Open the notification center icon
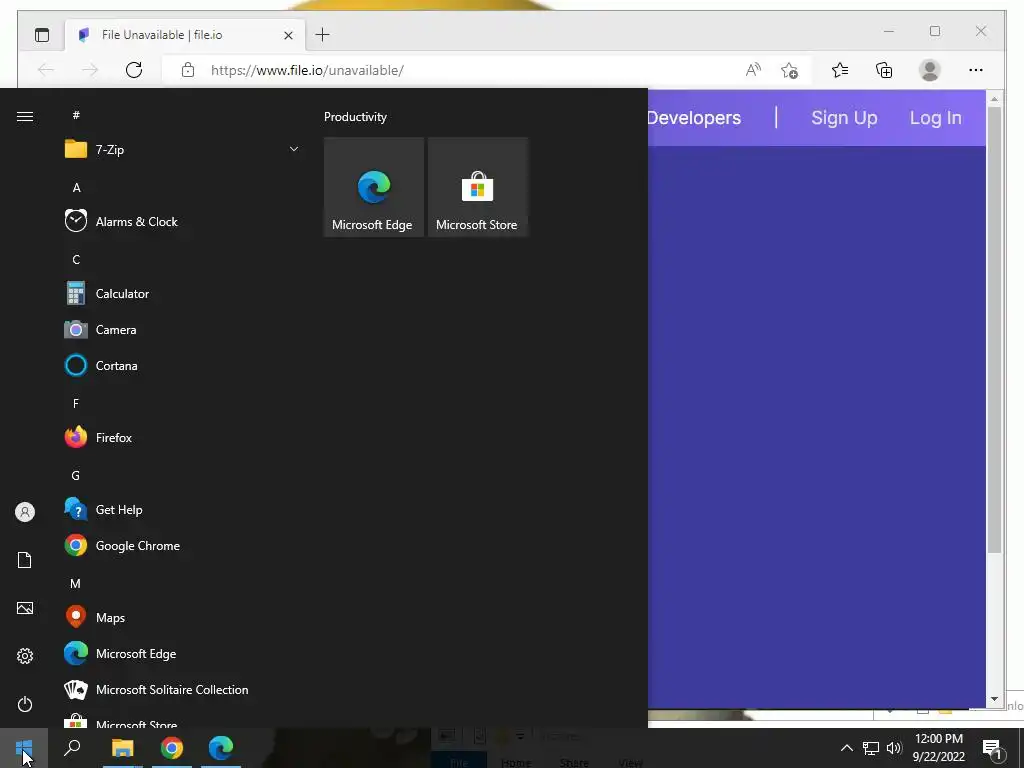Viewport: 1024px width, 768px height. tap(993, 749)
